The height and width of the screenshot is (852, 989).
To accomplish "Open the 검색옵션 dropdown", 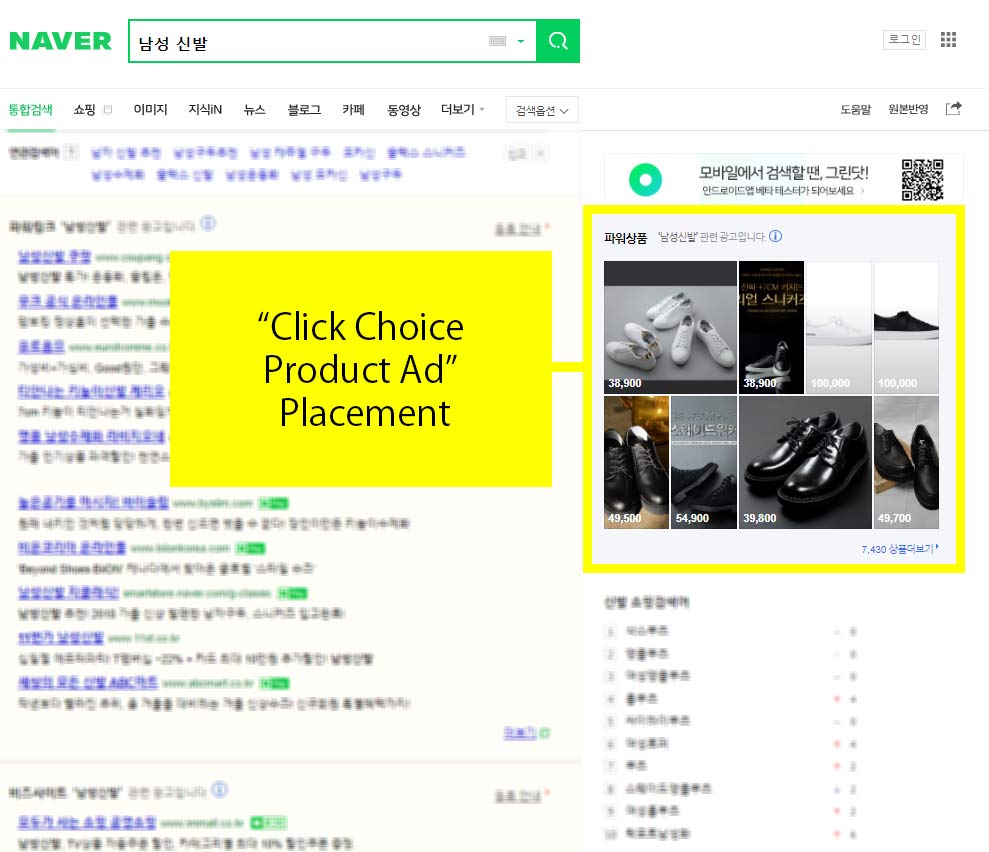I will point(542,110).
